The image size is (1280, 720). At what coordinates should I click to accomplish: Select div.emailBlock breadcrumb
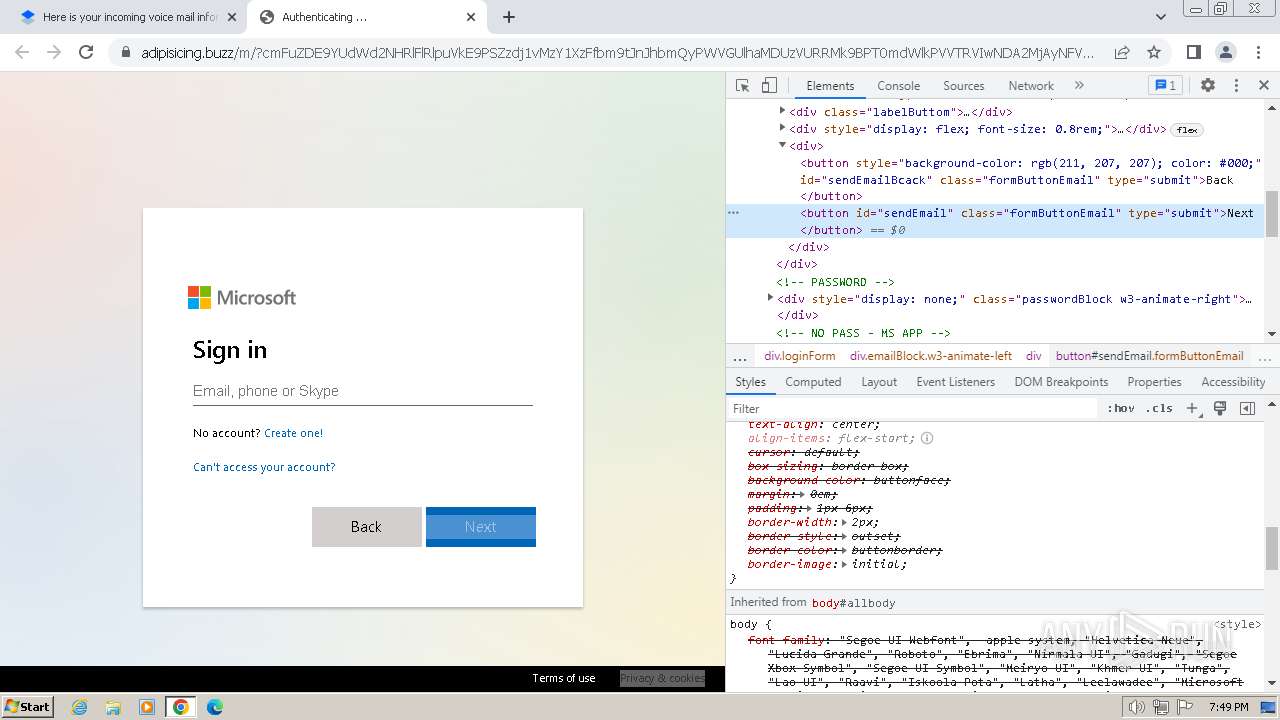[x=931, y=356]
